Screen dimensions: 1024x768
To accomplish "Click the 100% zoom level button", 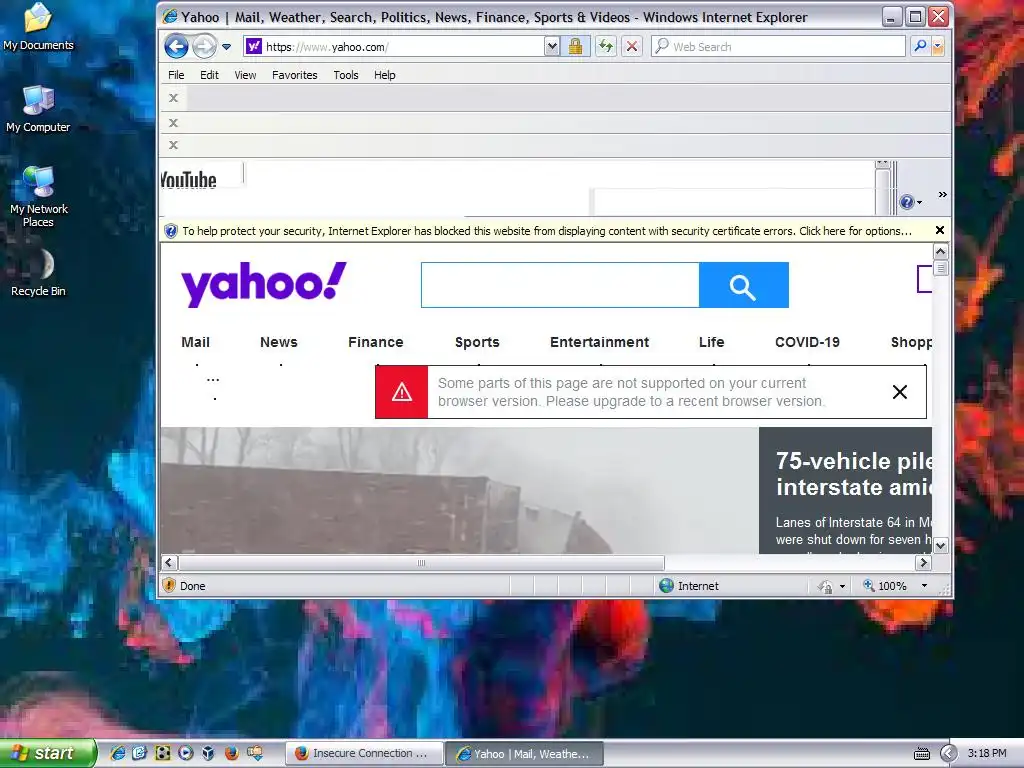I will pos(885,586).
